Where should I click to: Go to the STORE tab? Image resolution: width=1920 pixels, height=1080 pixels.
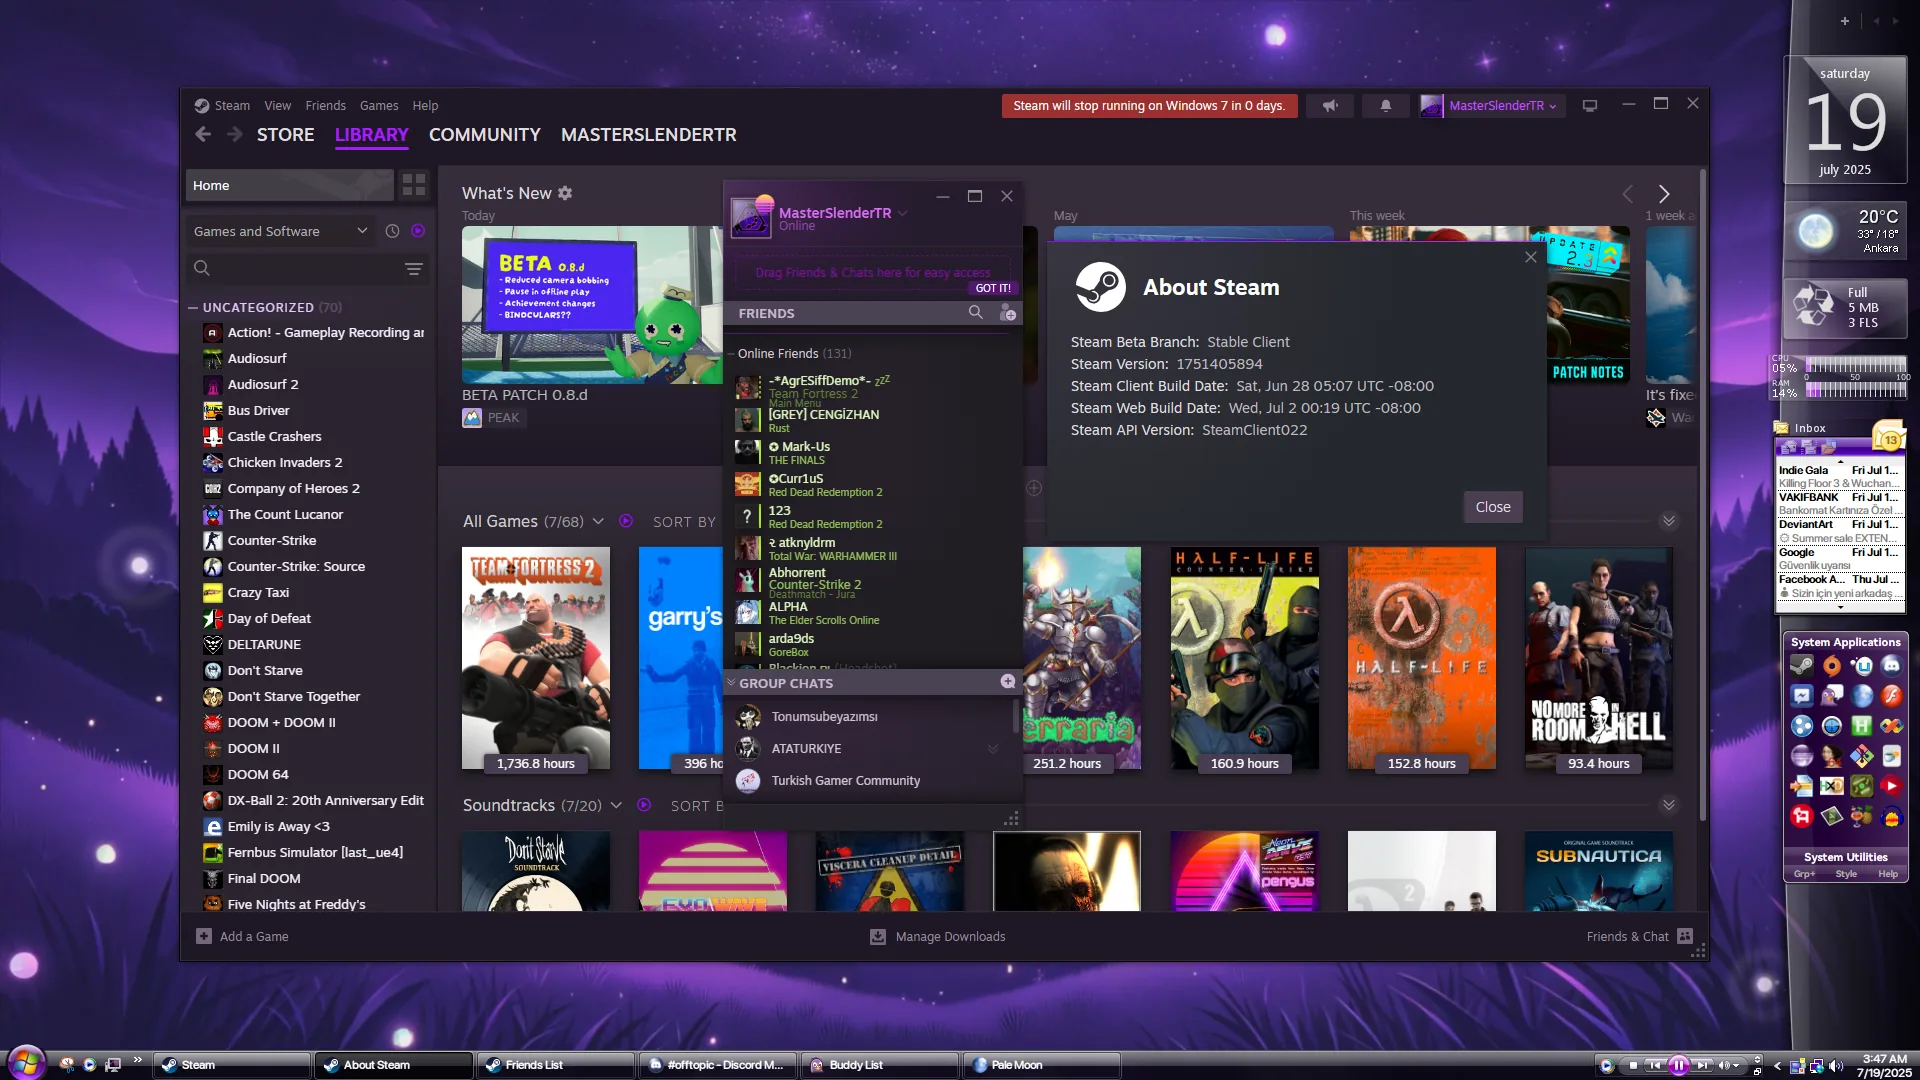(285, 135)
